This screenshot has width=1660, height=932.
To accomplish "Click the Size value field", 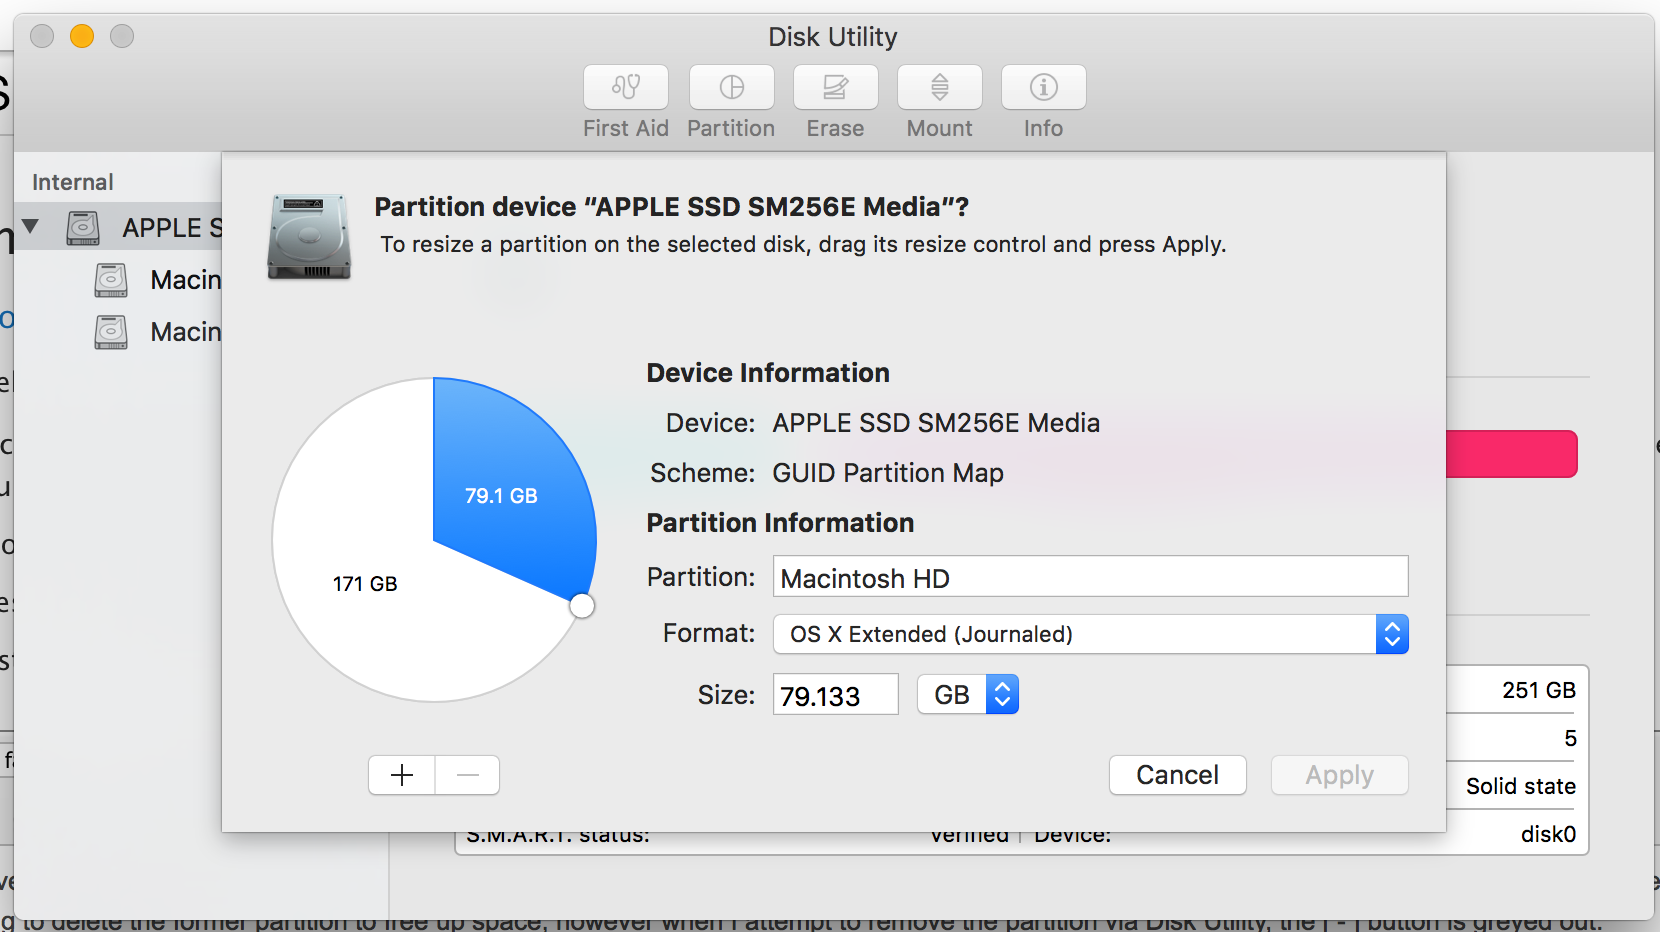I will click(836, 695).
